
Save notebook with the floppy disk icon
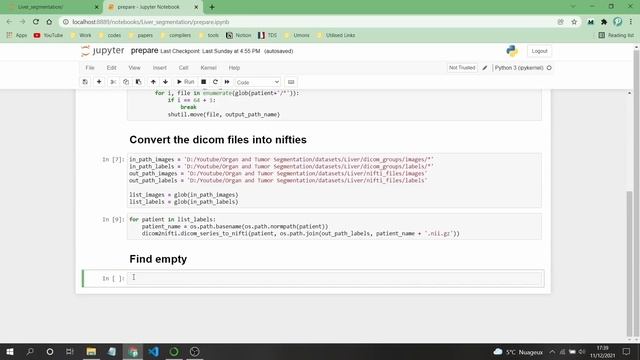[85, 82]
